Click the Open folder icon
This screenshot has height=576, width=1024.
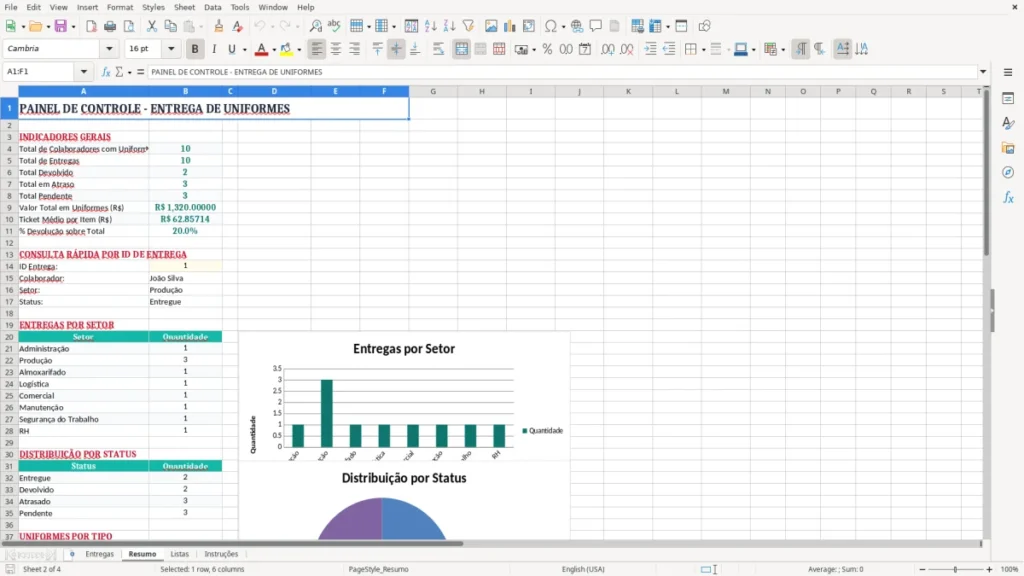tap(35, 26)
